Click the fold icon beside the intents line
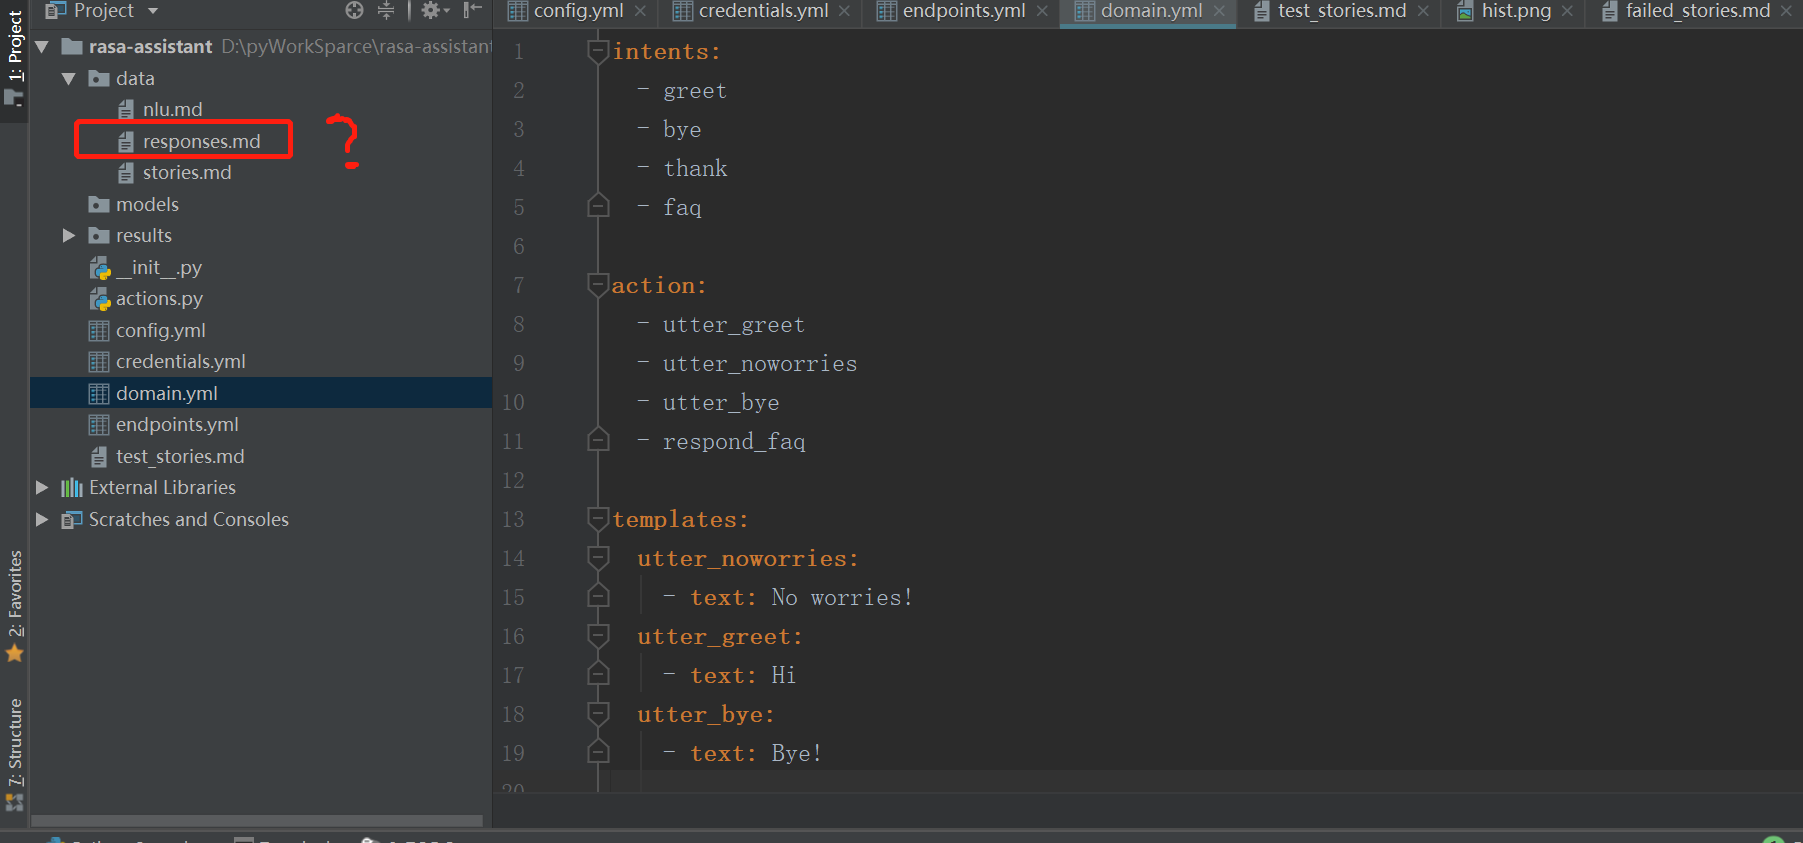The image size is (1803, 843). 598,51
